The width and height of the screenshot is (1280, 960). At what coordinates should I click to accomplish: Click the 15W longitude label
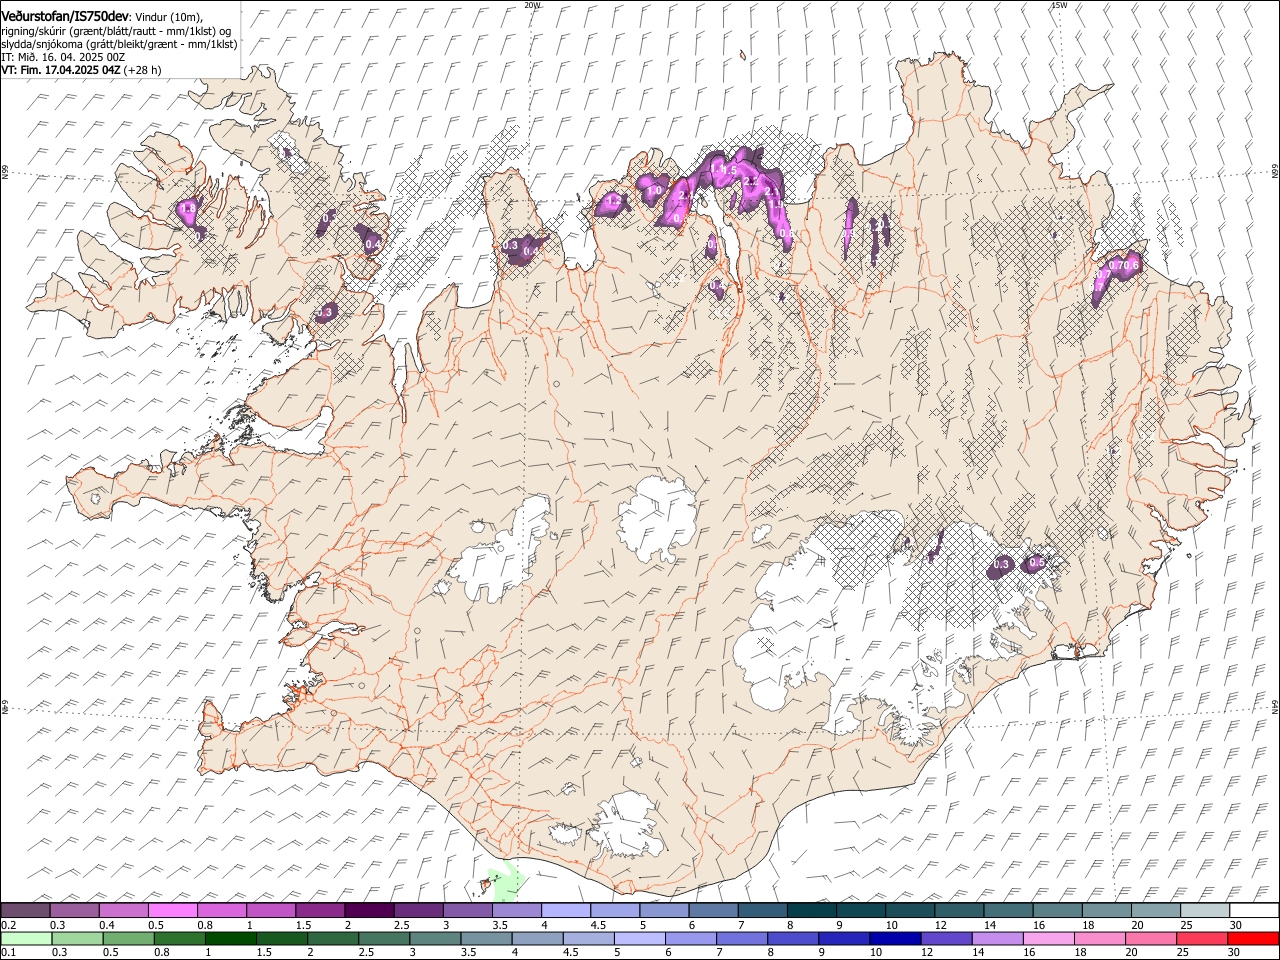tap(1059, 5)
